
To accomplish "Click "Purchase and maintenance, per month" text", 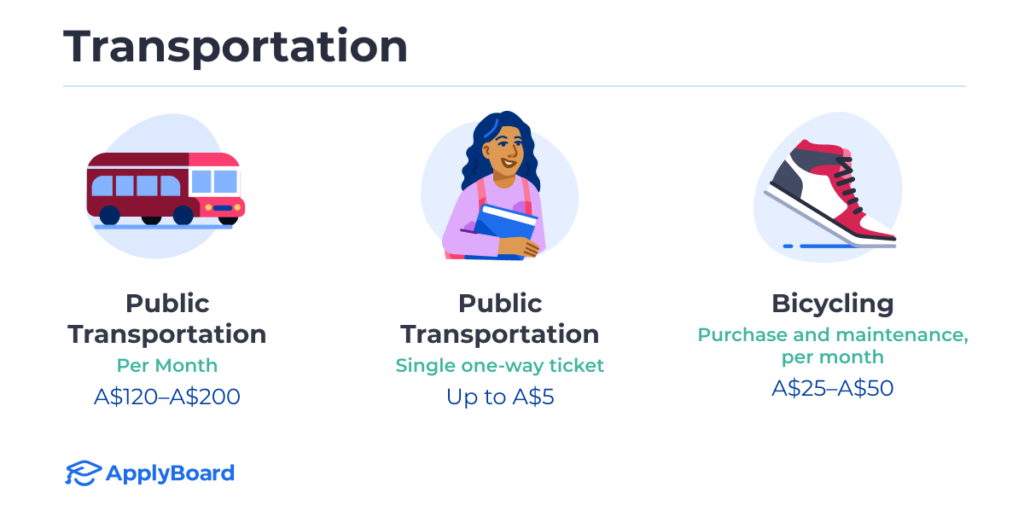I will 832,345.
